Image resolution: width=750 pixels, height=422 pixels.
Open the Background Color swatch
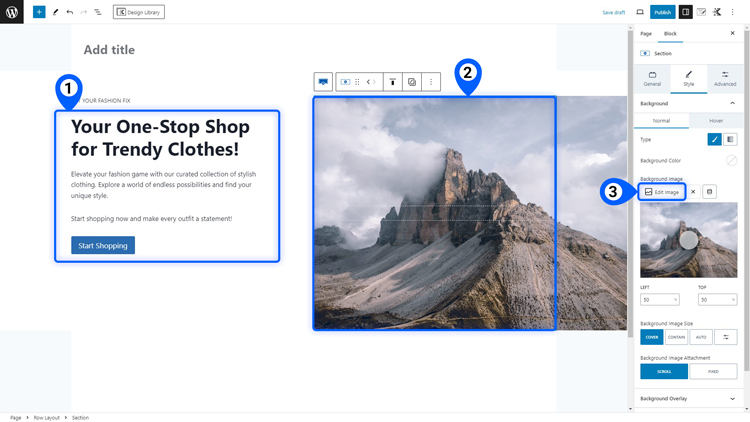(x=731, y=160)
